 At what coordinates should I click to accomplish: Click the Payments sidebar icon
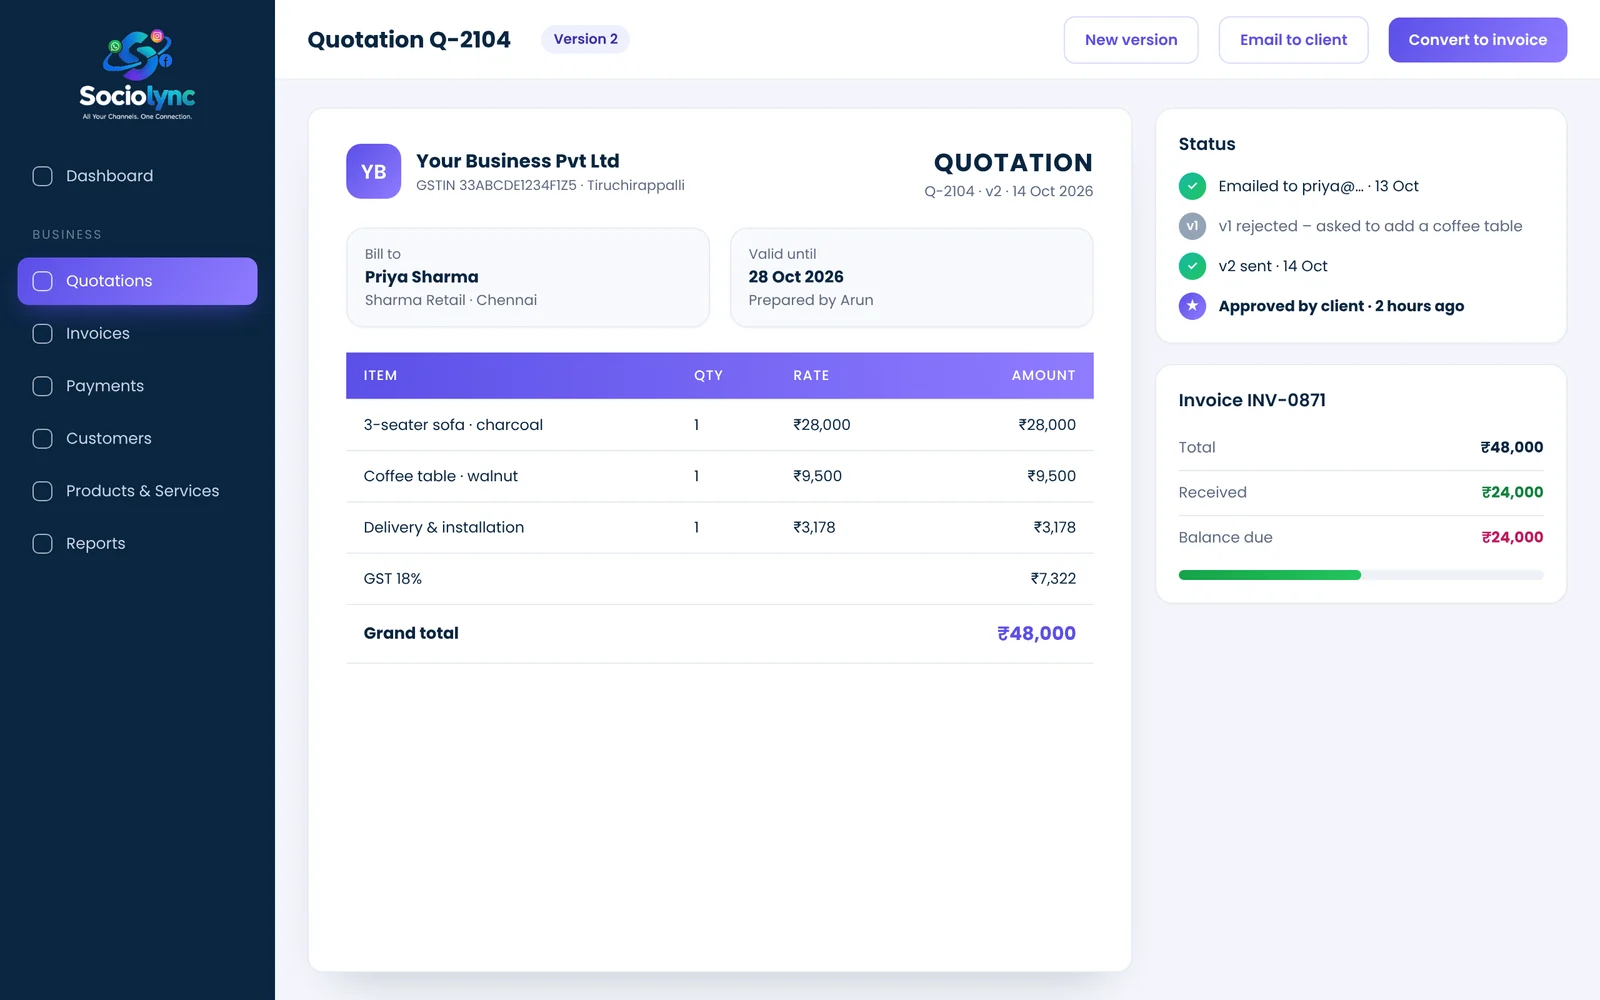42,386
